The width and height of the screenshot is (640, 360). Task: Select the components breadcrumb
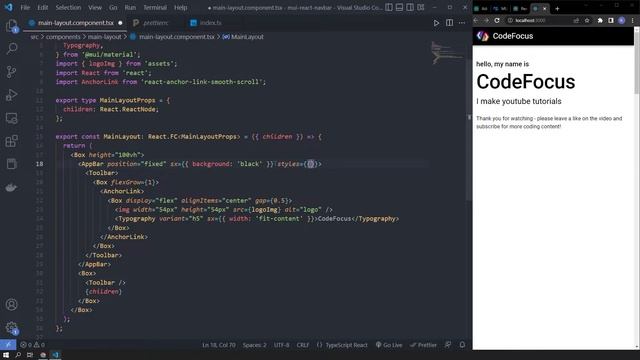pos(63,37)
